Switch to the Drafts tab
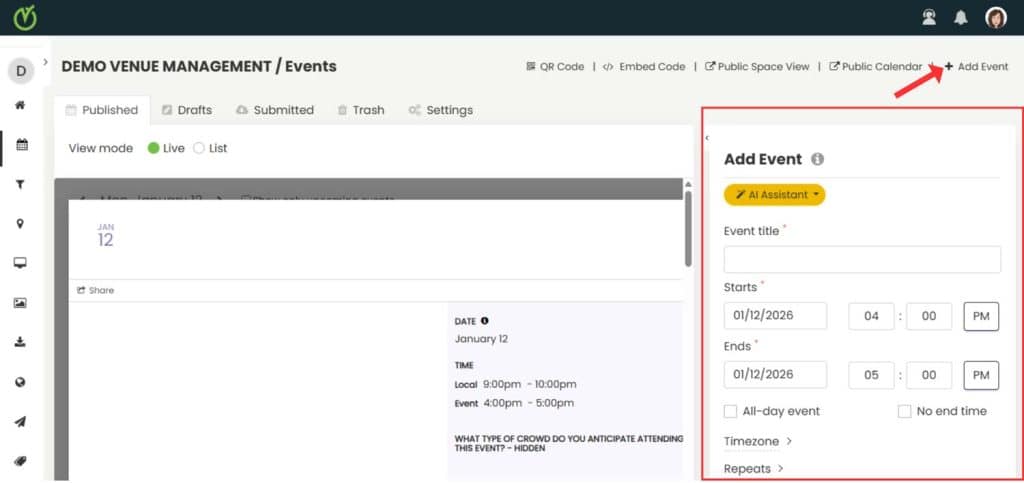 click(x=187, y=110)
